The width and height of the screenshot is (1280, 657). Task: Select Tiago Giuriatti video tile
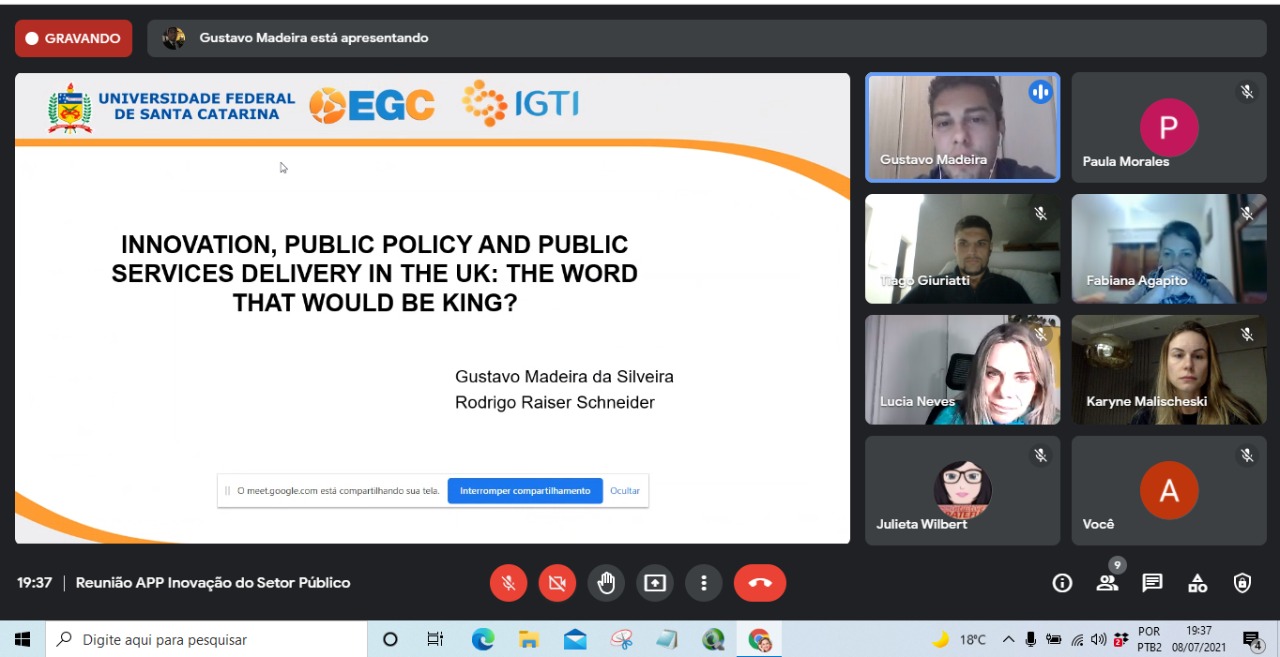point(962,249)
